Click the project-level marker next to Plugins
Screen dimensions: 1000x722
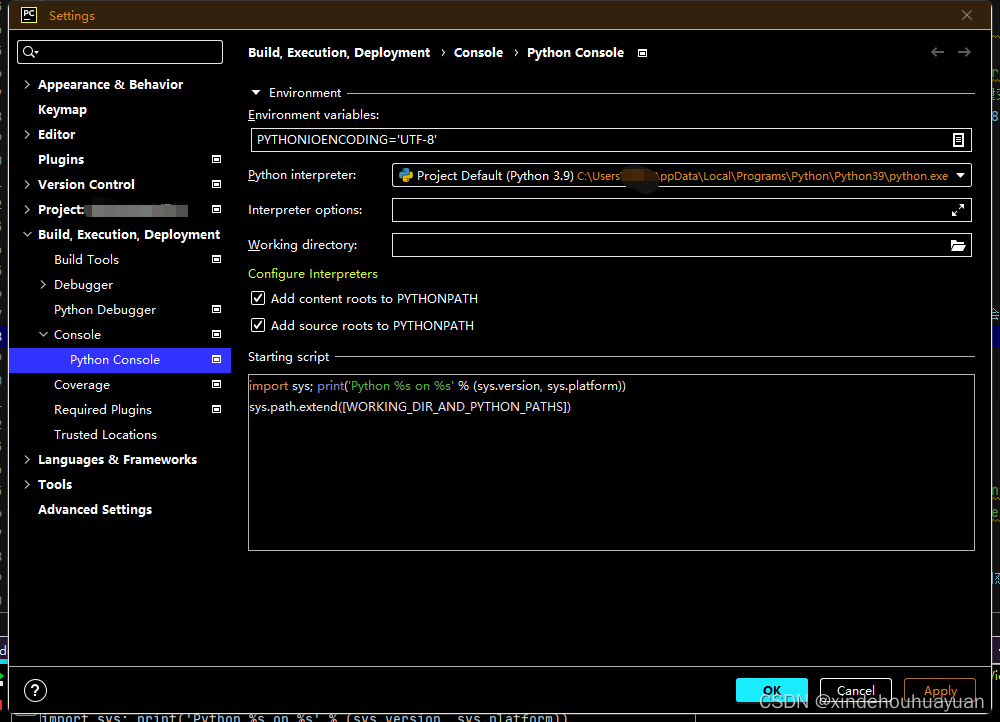[216, 159]
